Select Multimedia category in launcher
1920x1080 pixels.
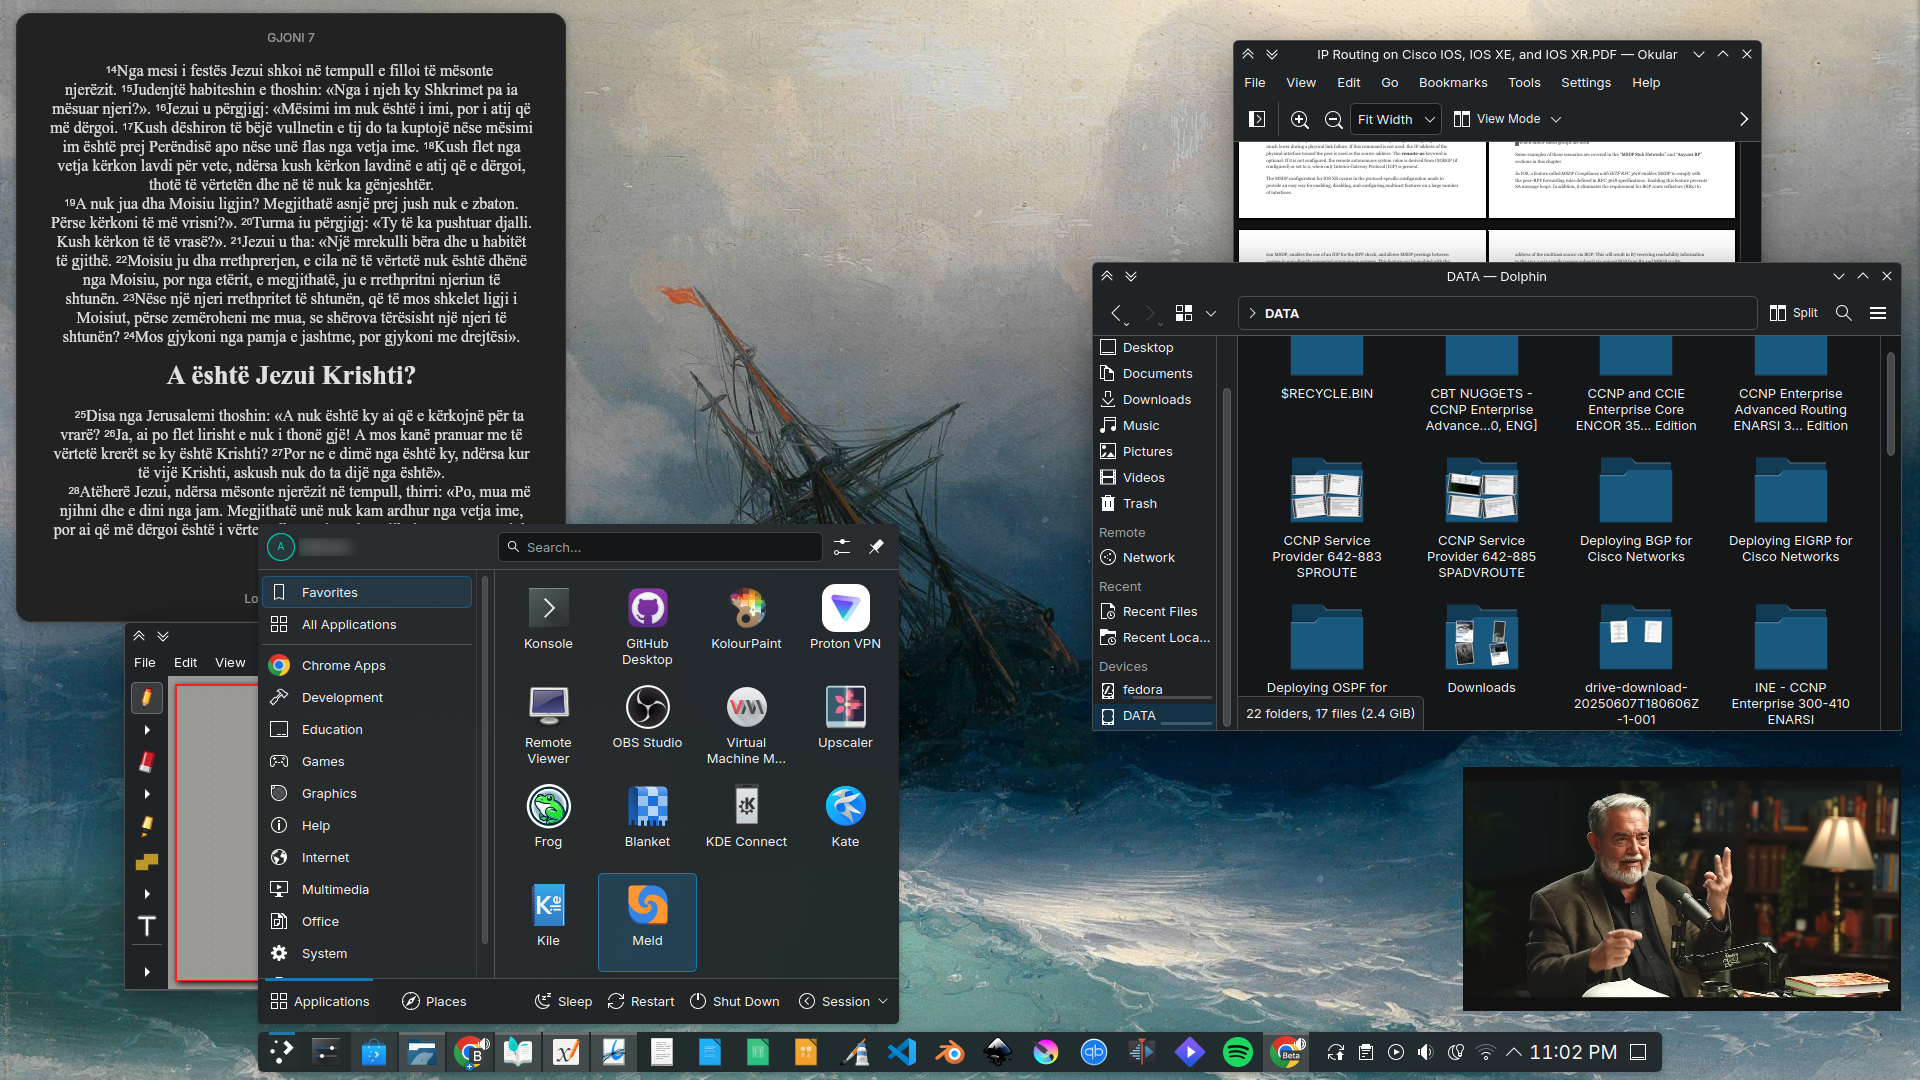click(x=367, y=890)
